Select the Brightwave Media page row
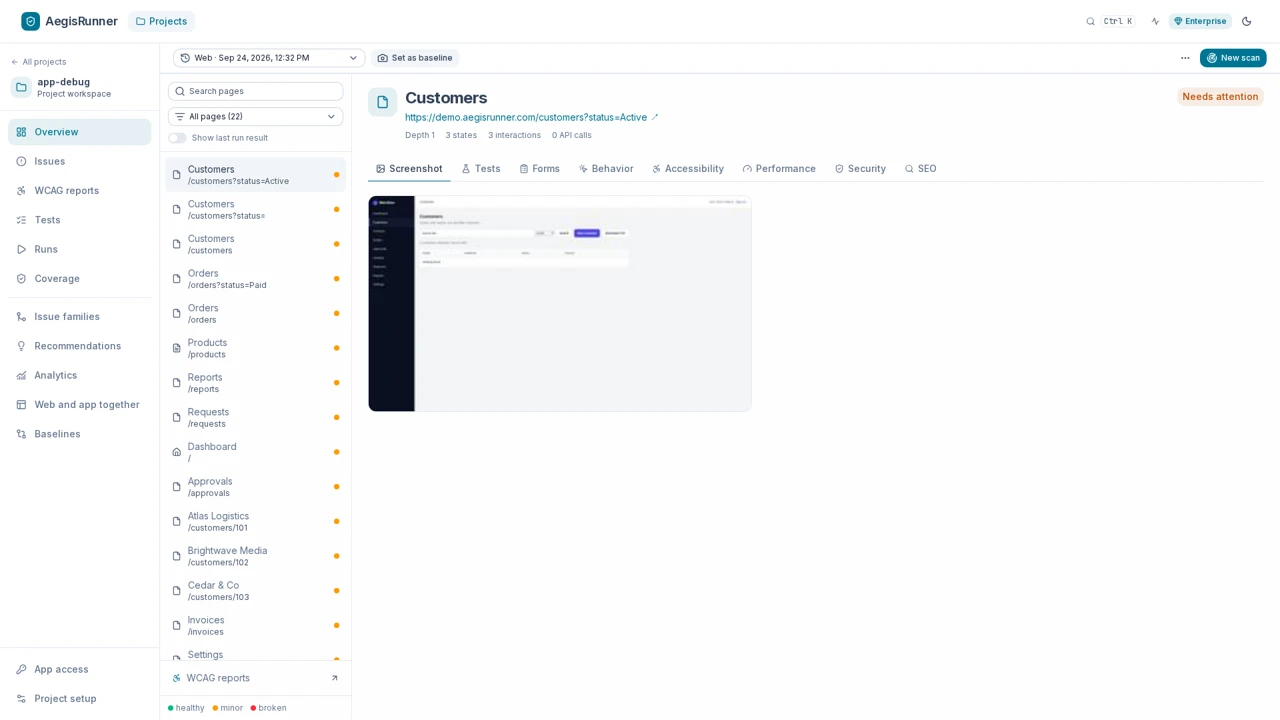The width and height of the screenshot is (1280, 720). 255,556
